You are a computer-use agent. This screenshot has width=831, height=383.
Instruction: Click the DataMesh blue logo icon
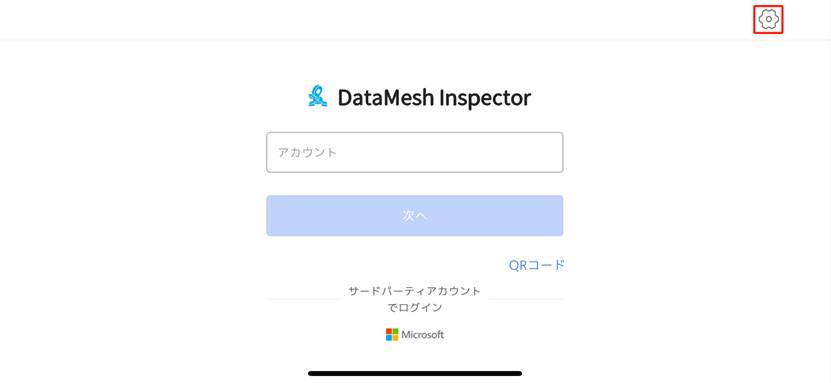(x=317, y=96)
